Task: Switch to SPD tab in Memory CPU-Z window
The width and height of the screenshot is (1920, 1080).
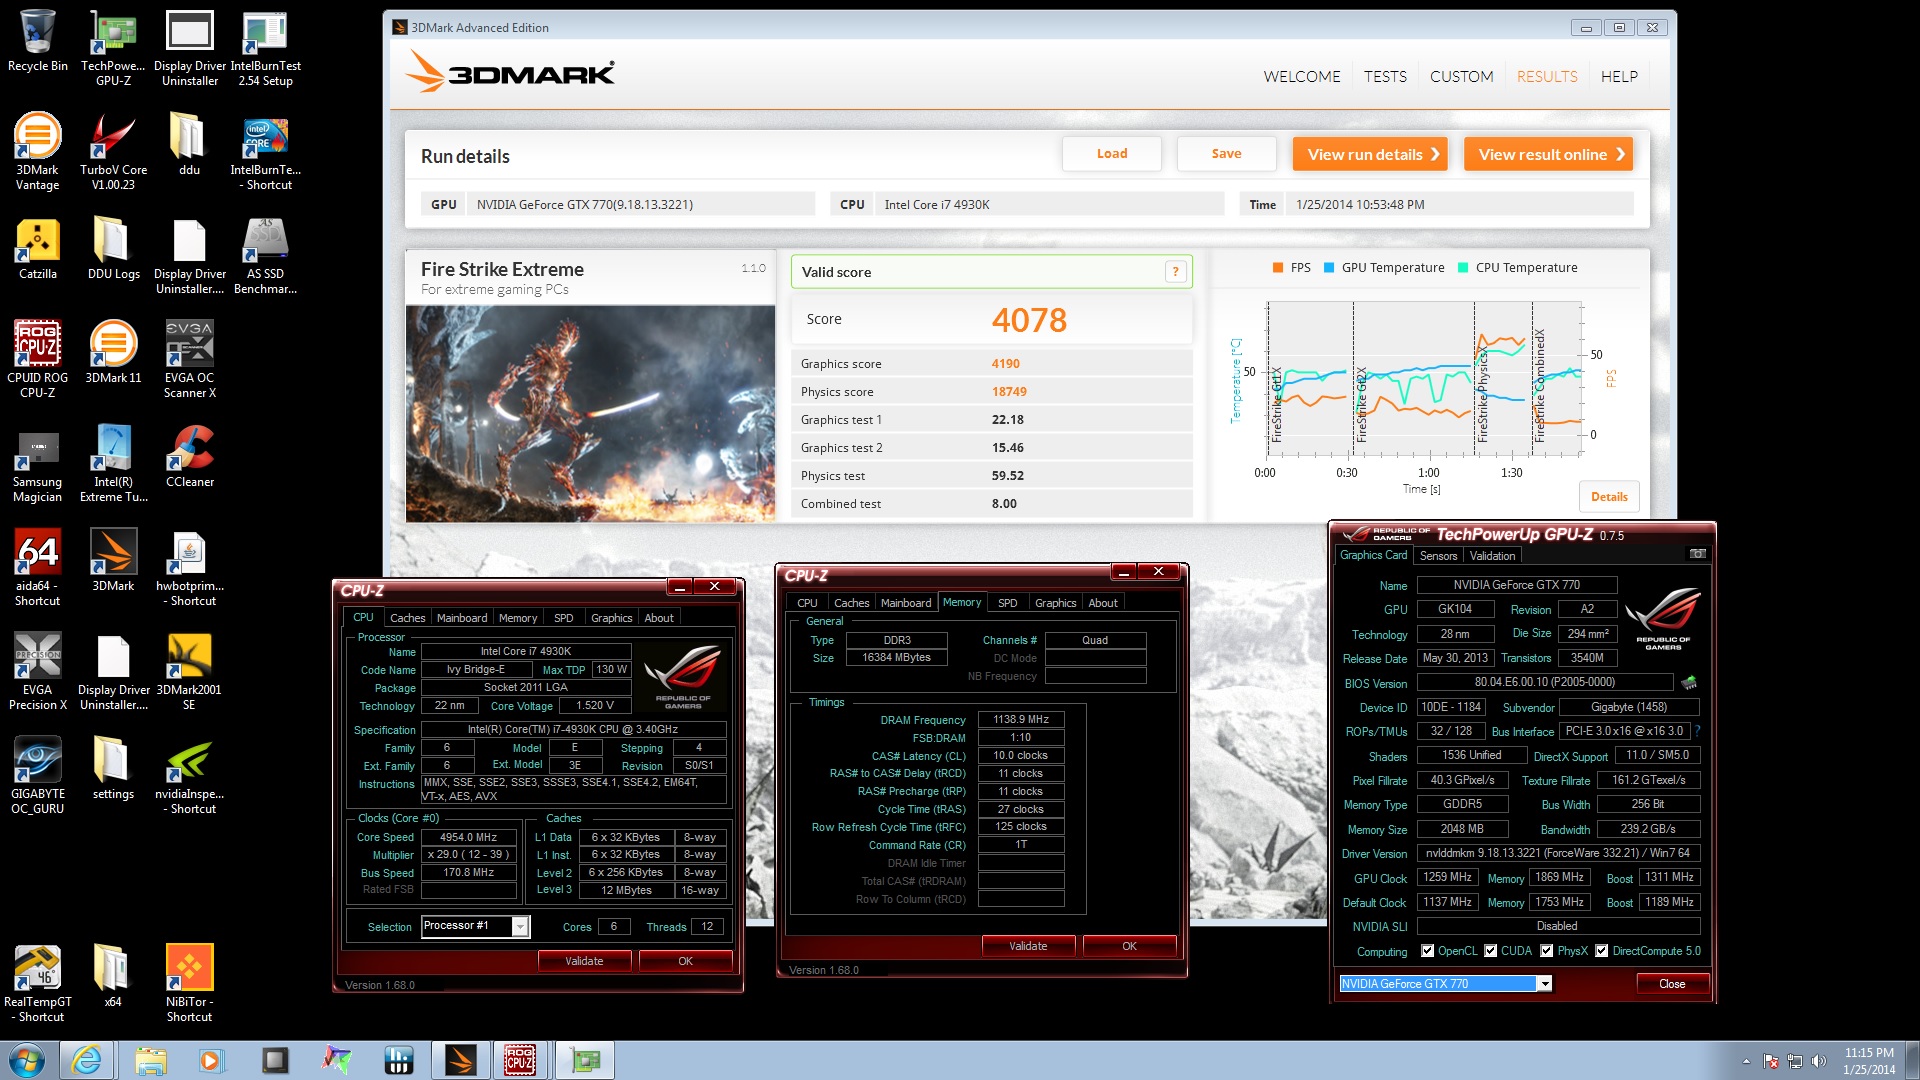Action: pos(1007,603)
